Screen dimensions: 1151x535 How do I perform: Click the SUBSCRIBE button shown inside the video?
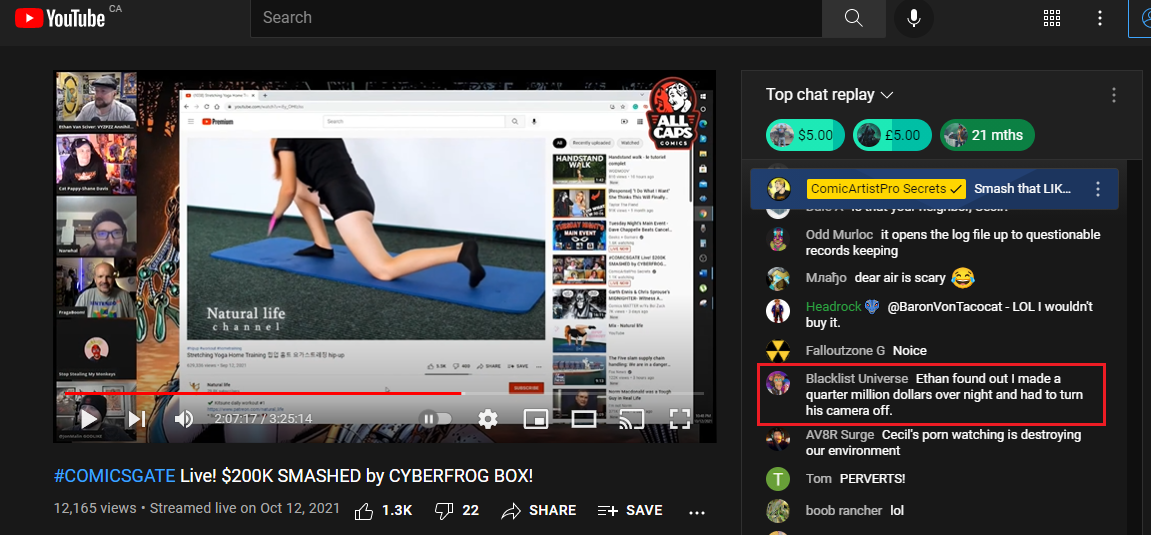click(526, 387)
